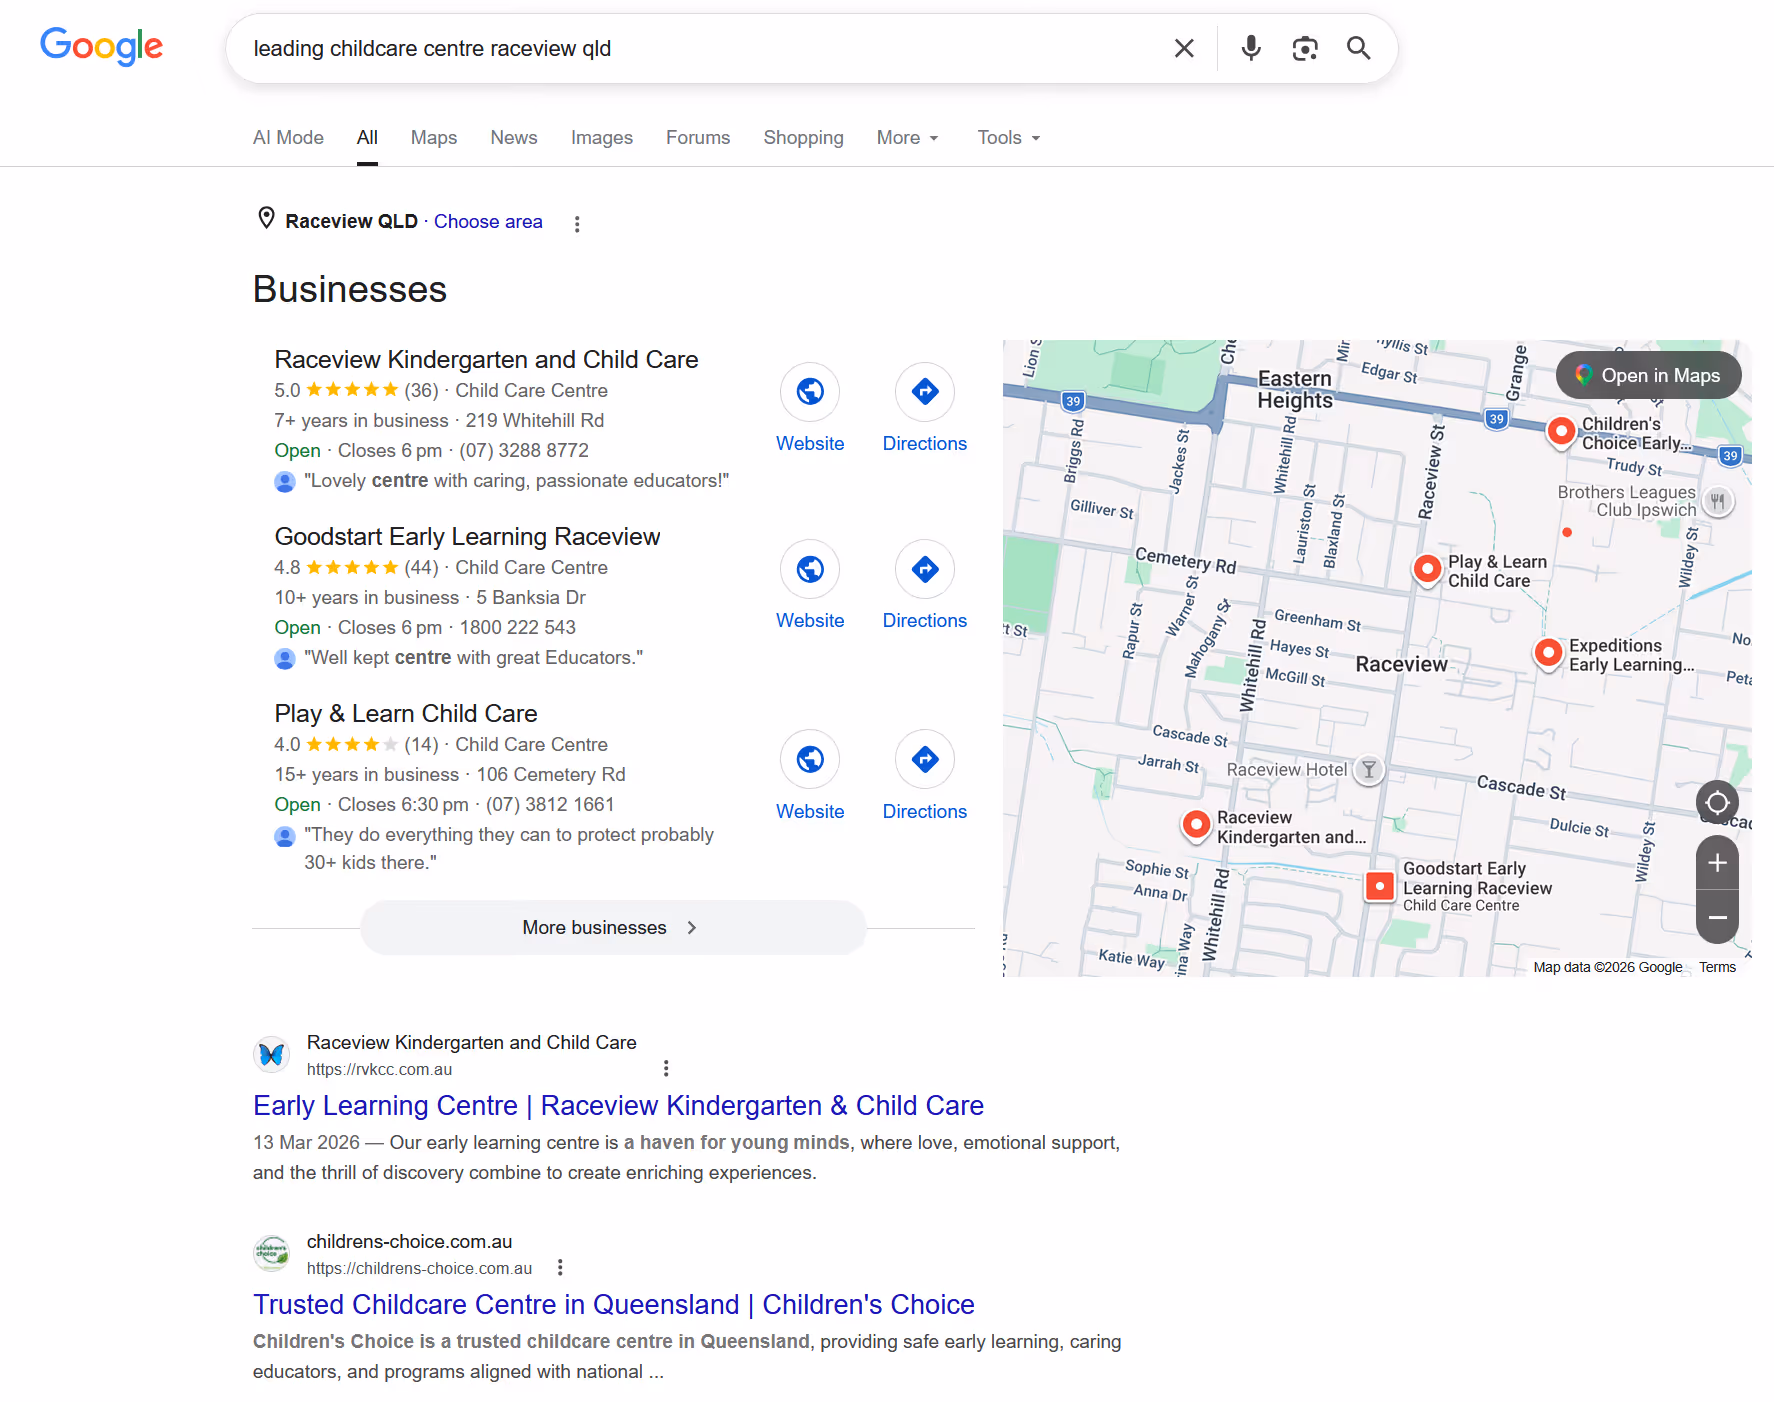The height and width of the screenshot is (1402, 1774).
Task: Open Raceview Kindergarten and Child Care listing
Action: point(486,359)
